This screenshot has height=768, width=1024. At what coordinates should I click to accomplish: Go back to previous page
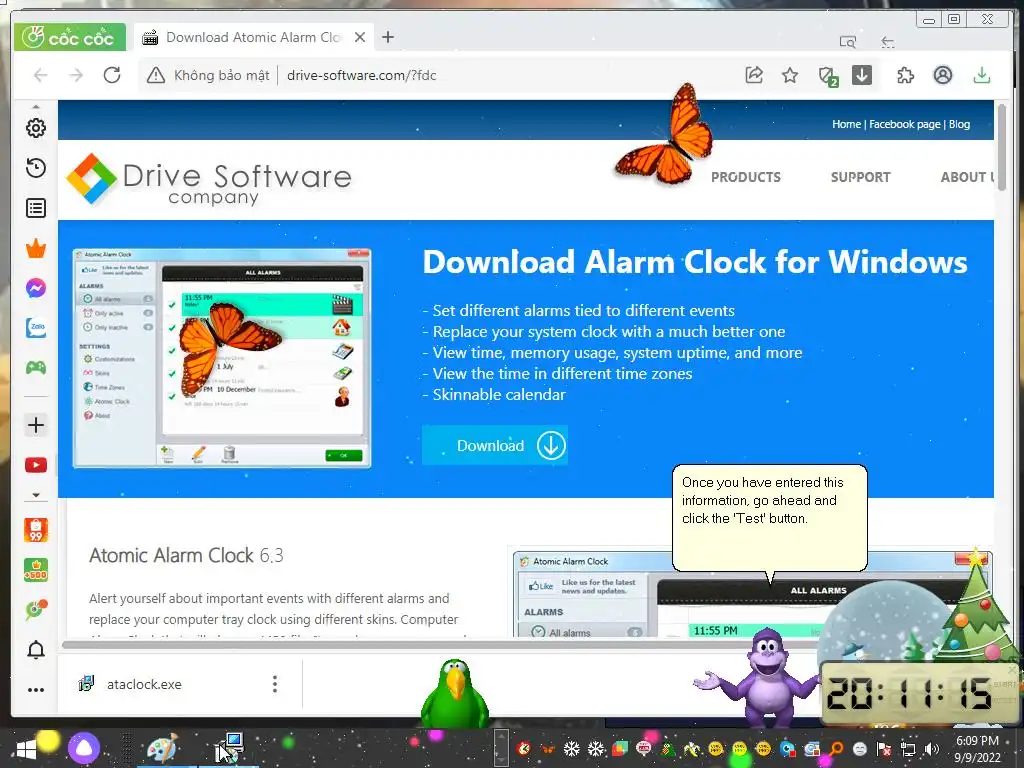[x=40, y=75]
